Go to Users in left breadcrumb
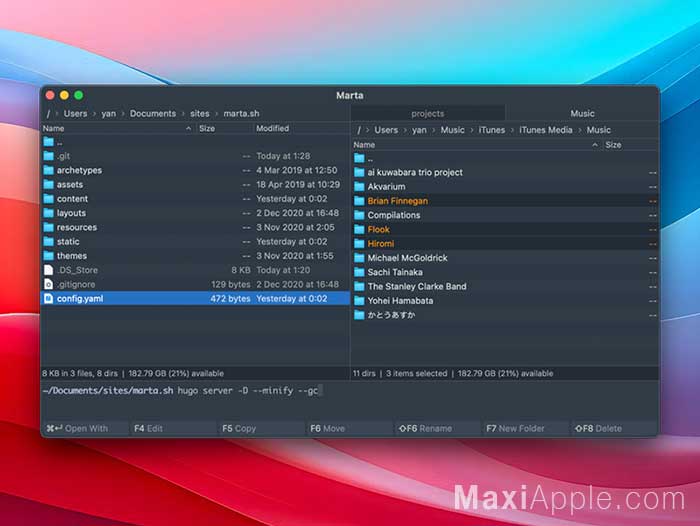 click(x=75, y=113)
